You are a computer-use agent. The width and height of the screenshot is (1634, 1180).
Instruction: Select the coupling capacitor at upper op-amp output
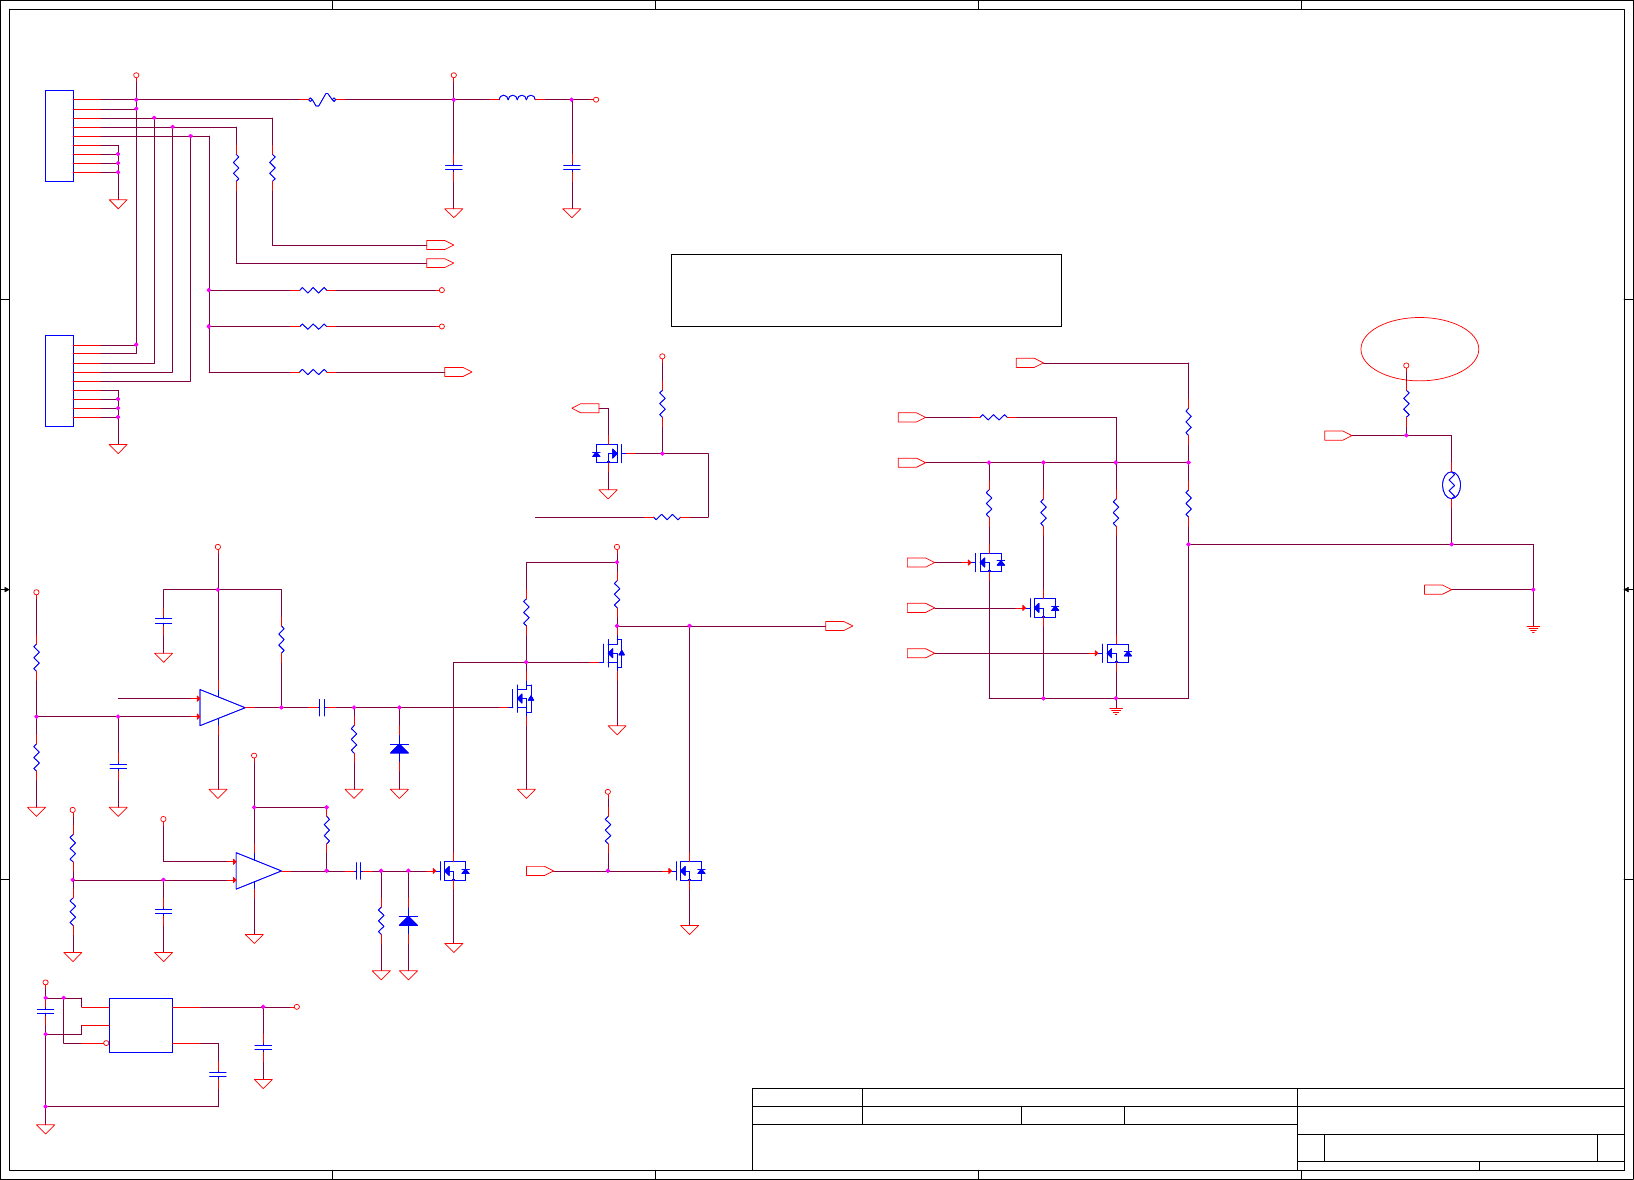(322, 707)
